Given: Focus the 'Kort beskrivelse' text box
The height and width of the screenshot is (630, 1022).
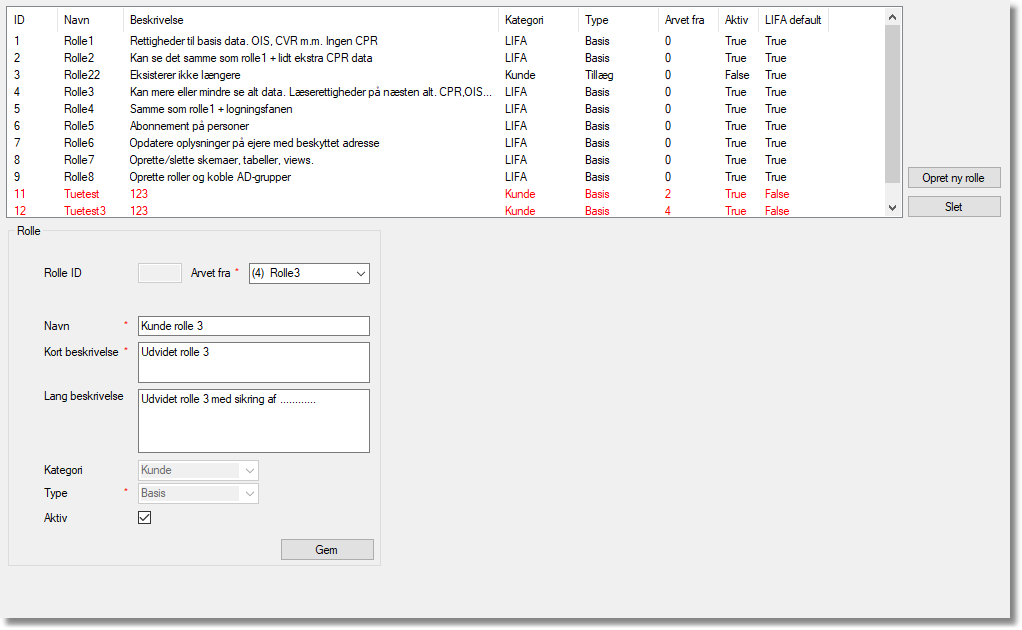Looking at the screenshot, I should pyautogui.click(x=253, y=362).
